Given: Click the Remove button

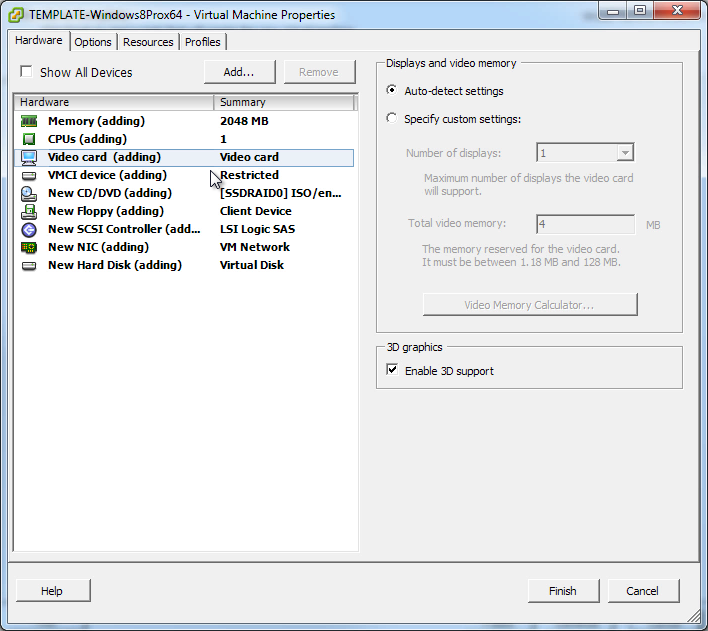Looking at the screenshot, I should (x=319, y=72).
